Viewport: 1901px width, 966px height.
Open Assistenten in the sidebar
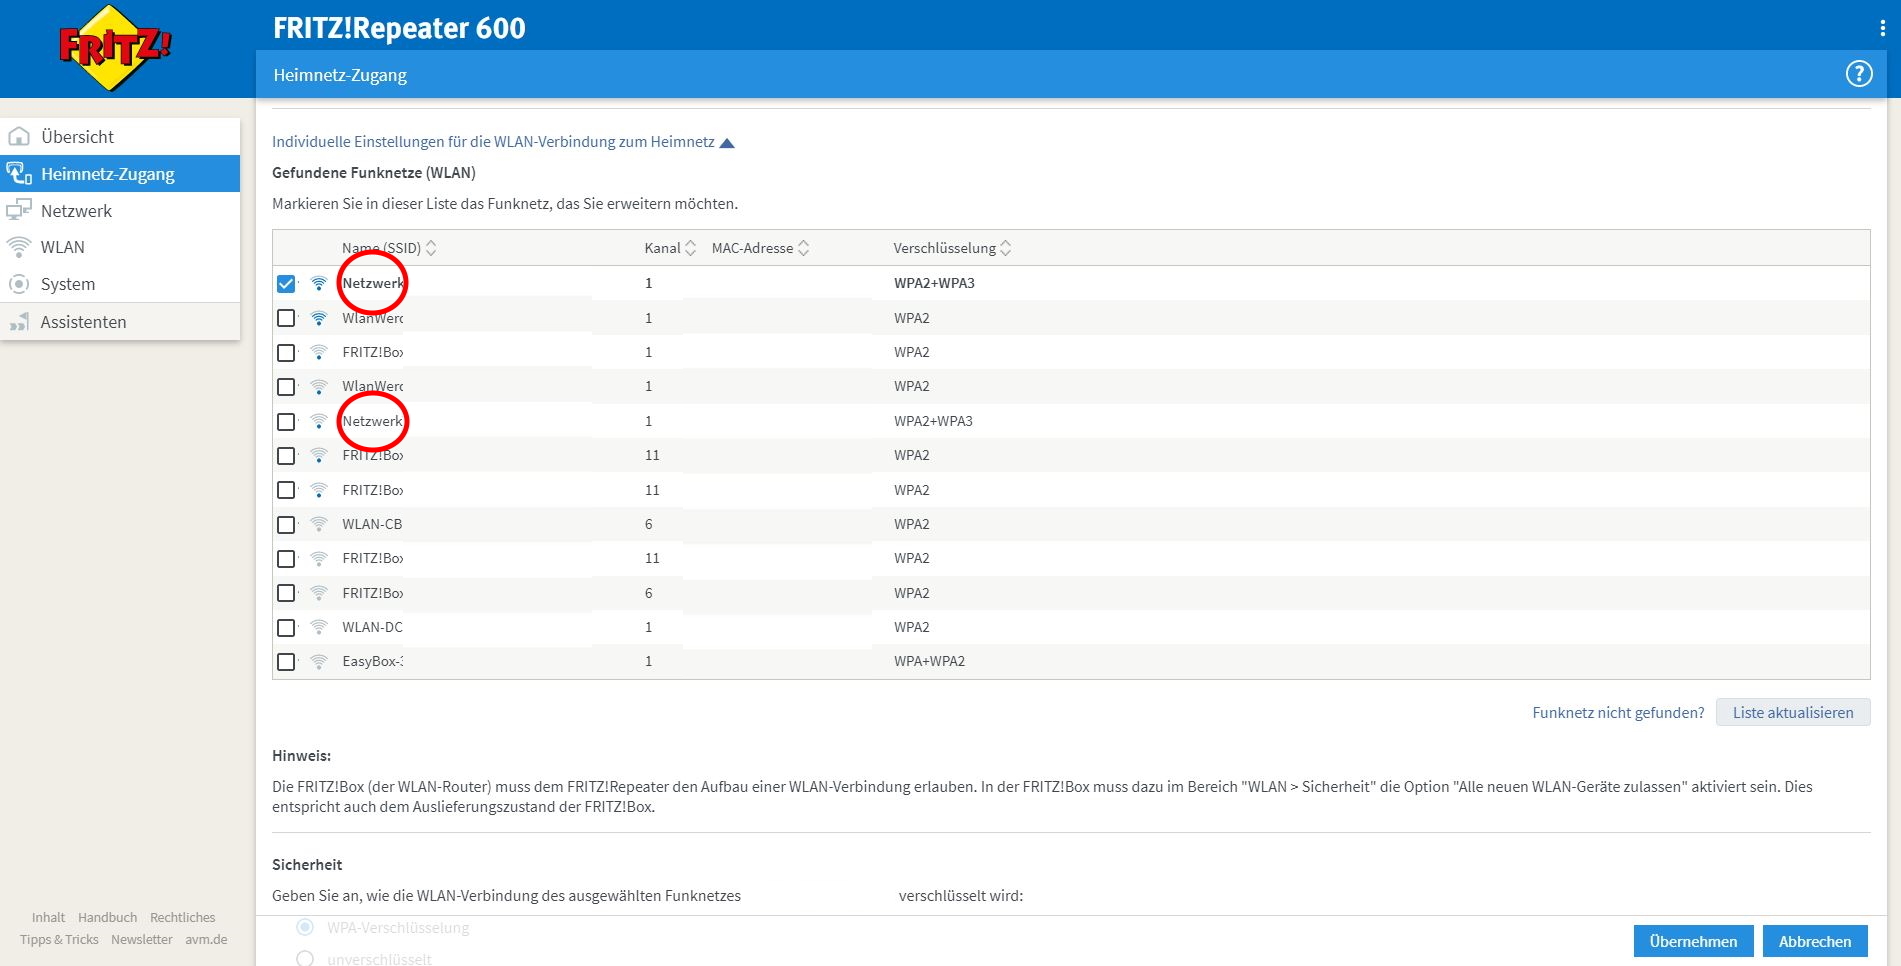click(x=120, y=322)
